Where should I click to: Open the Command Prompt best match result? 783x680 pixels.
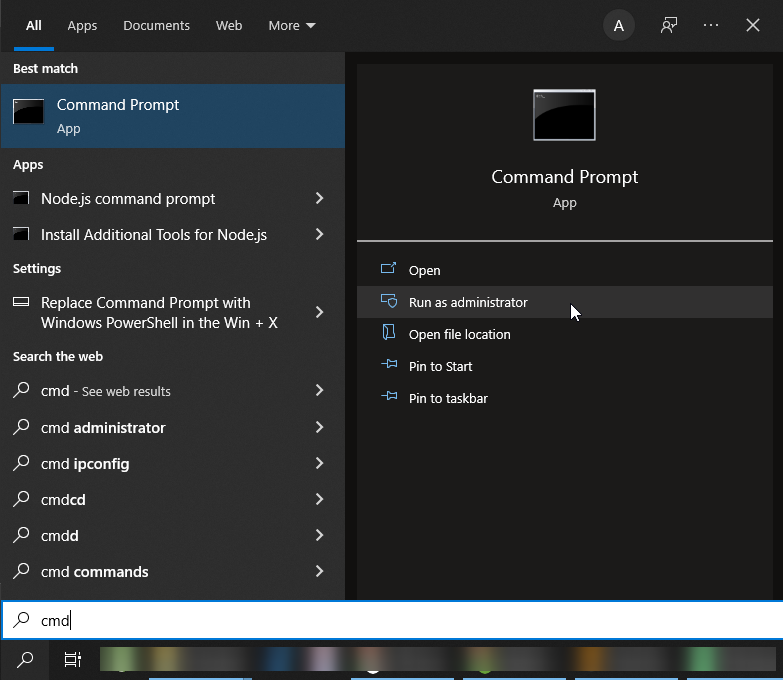coord(173,116)
